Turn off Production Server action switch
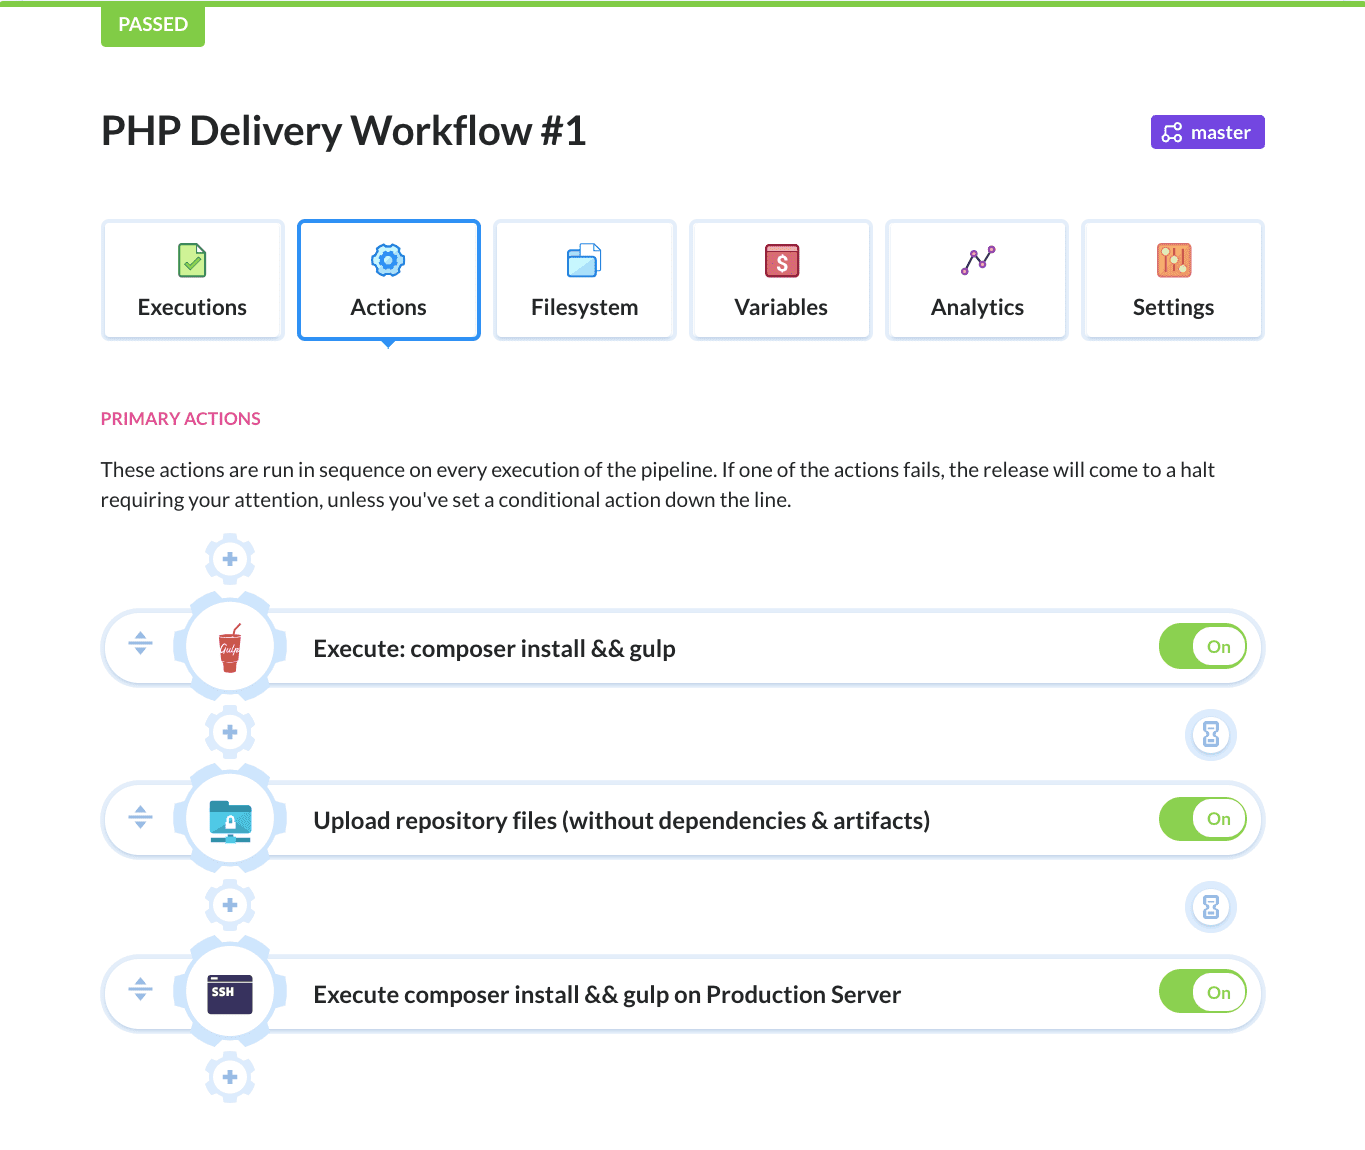Screen dimensions: 1365x1150 pyautogui.click(x=1202, y=993)
